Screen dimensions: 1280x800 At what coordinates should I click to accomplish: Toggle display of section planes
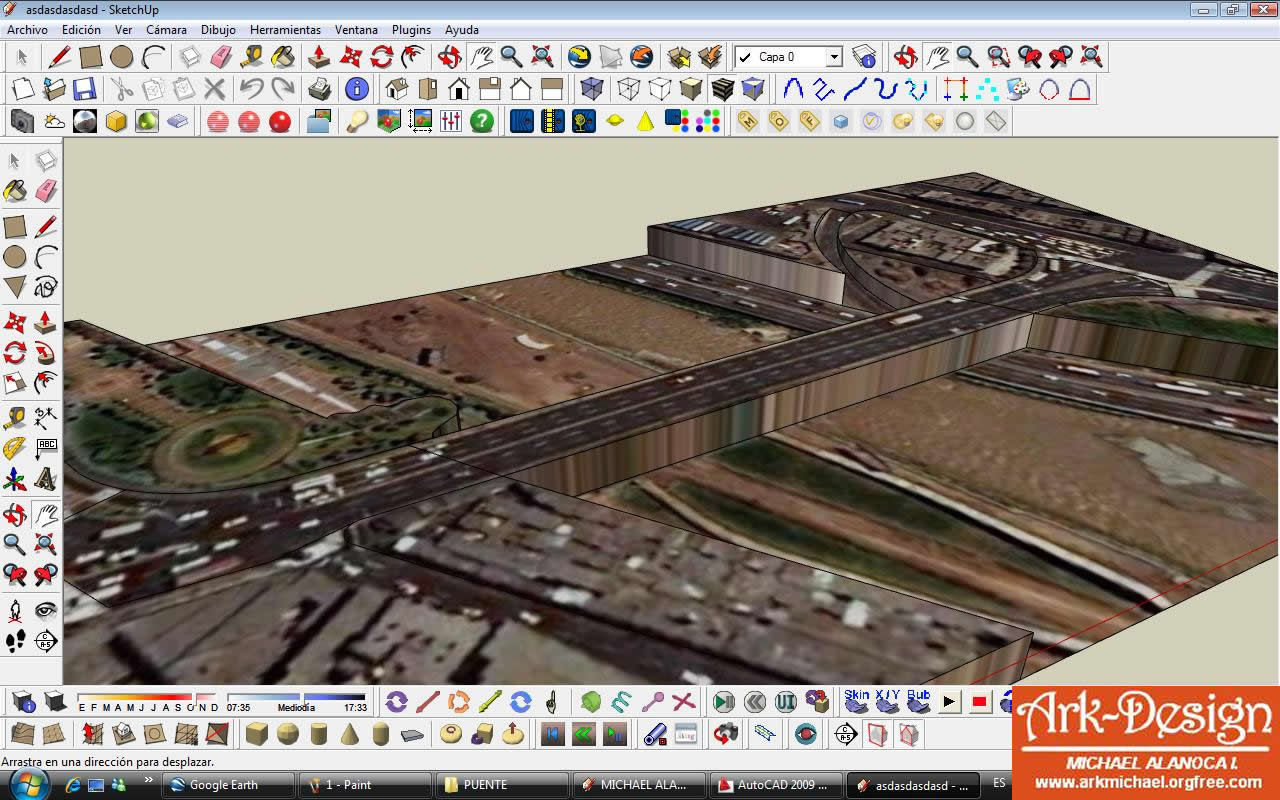click(877, 735)
